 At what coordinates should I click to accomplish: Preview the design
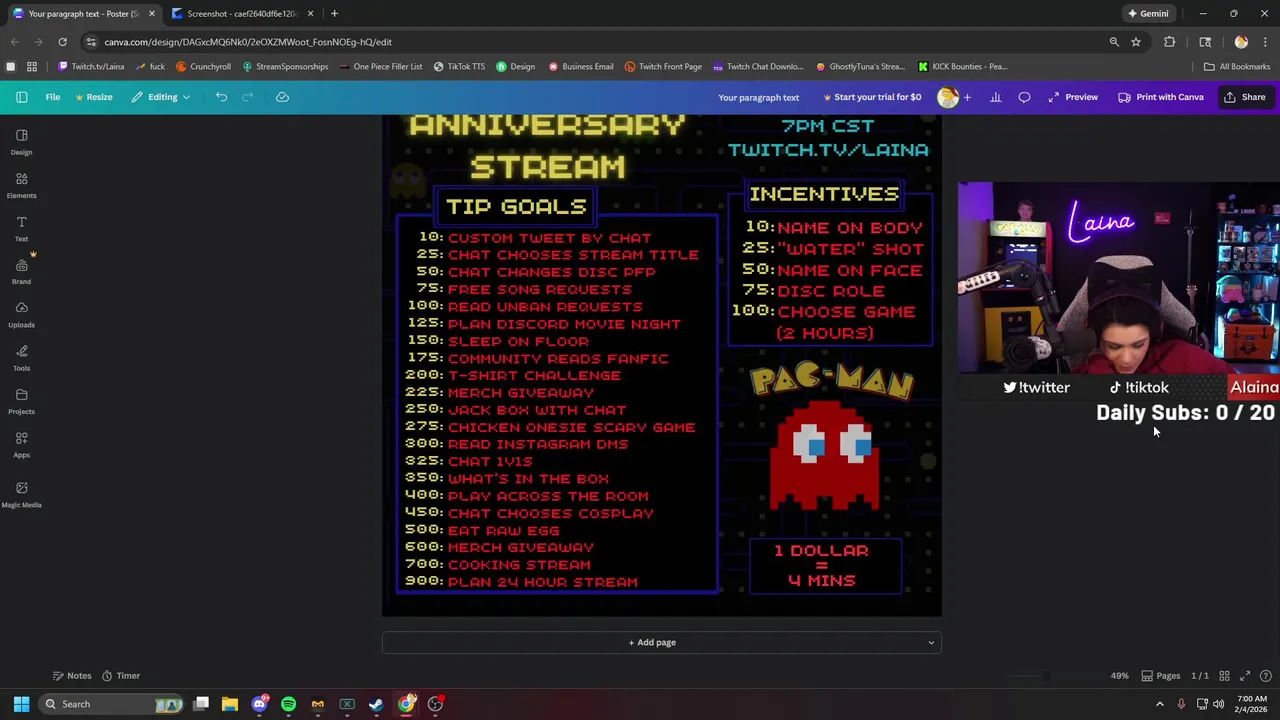1073,97
